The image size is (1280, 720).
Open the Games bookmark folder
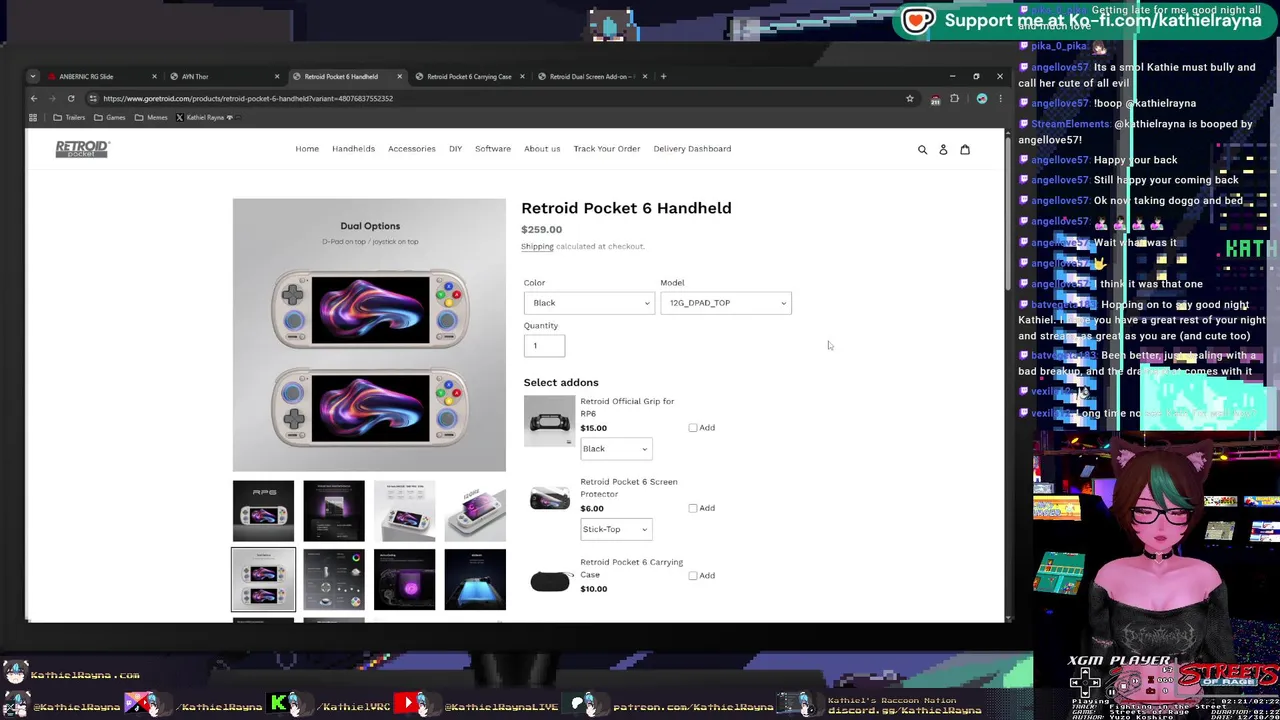coord(110,117)
